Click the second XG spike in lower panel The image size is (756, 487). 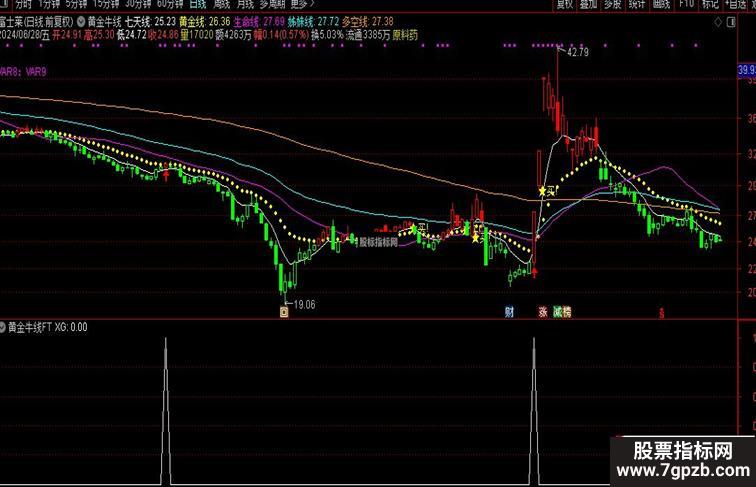tap(534, 411)
